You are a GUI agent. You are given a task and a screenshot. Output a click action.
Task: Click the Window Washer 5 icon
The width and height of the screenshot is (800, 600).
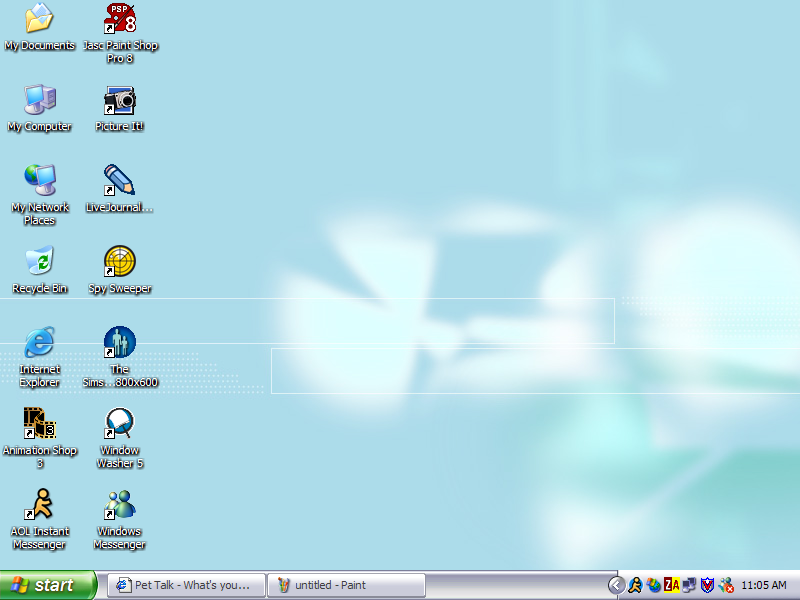(x=120, y=424)
